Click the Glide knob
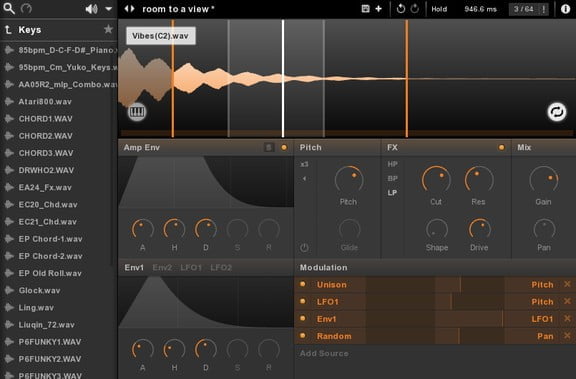Image resolution: width=576 pixels, height=379 pixels. click(349, 230)
